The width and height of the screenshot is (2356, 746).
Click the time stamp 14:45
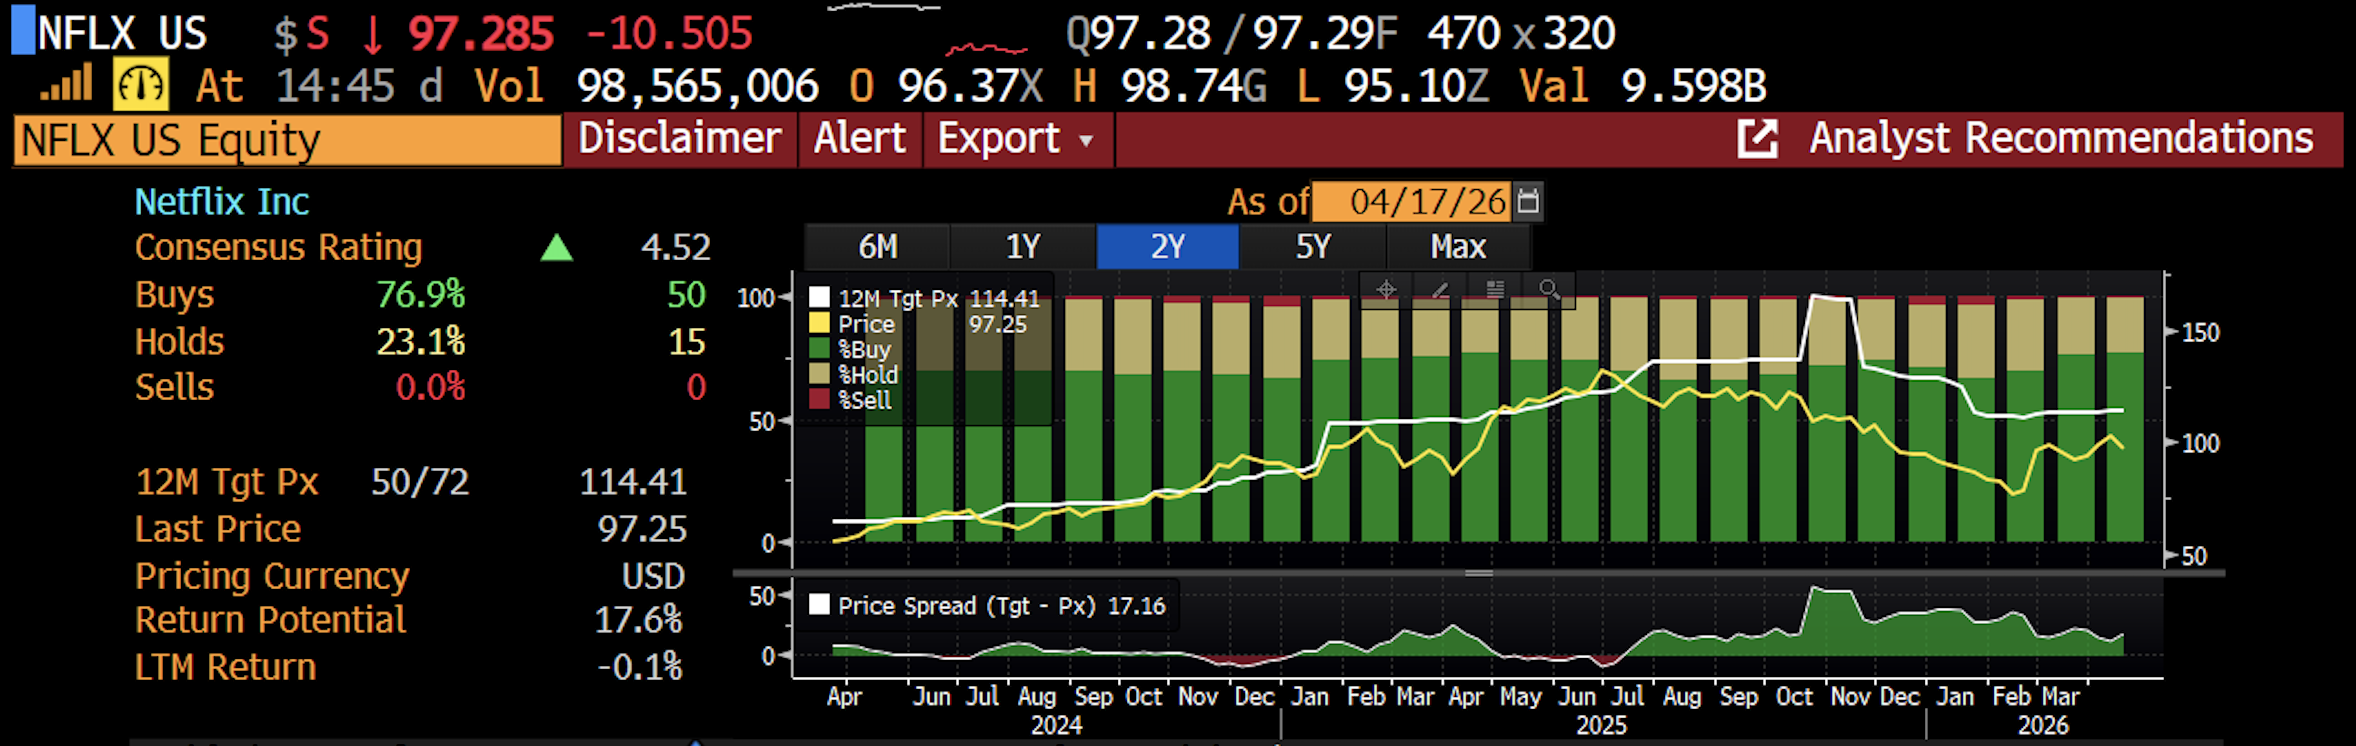pyautogui.click(x=335, y=86)
